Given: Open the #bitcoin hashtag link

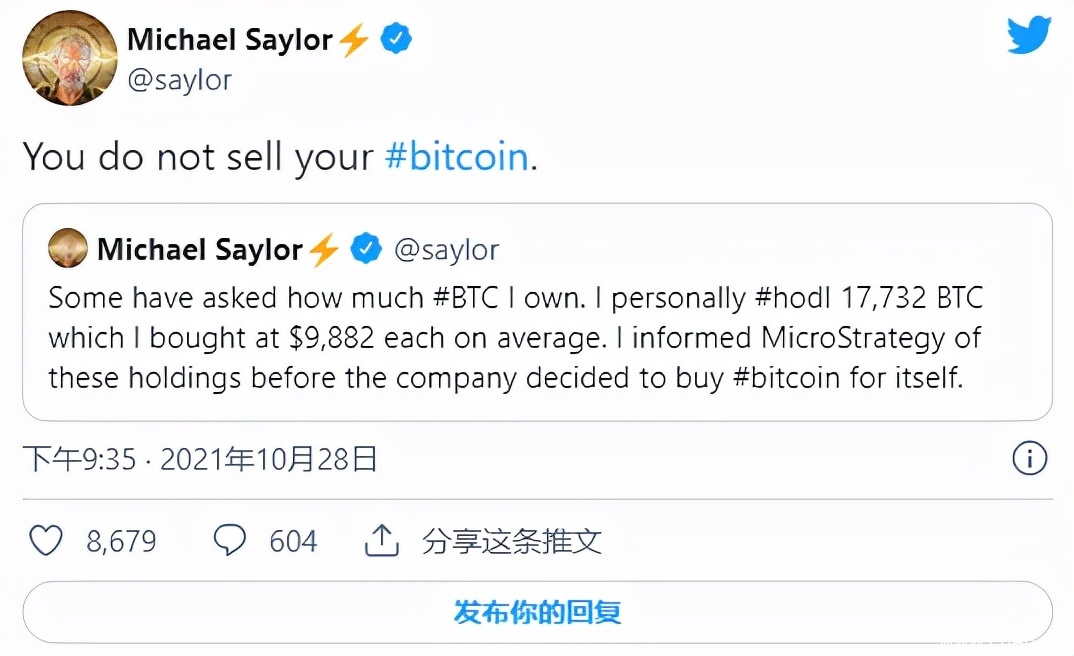Looking at the screenshot, I should coord(457,157).
